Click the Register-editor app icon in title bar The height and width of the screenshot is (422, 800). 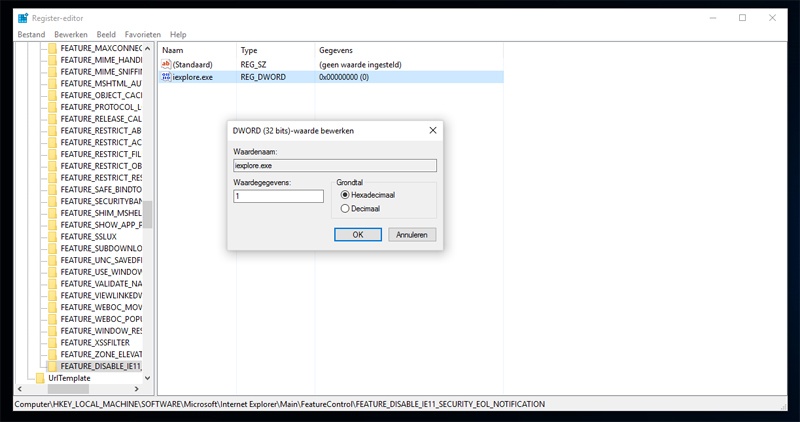point(22,18)
